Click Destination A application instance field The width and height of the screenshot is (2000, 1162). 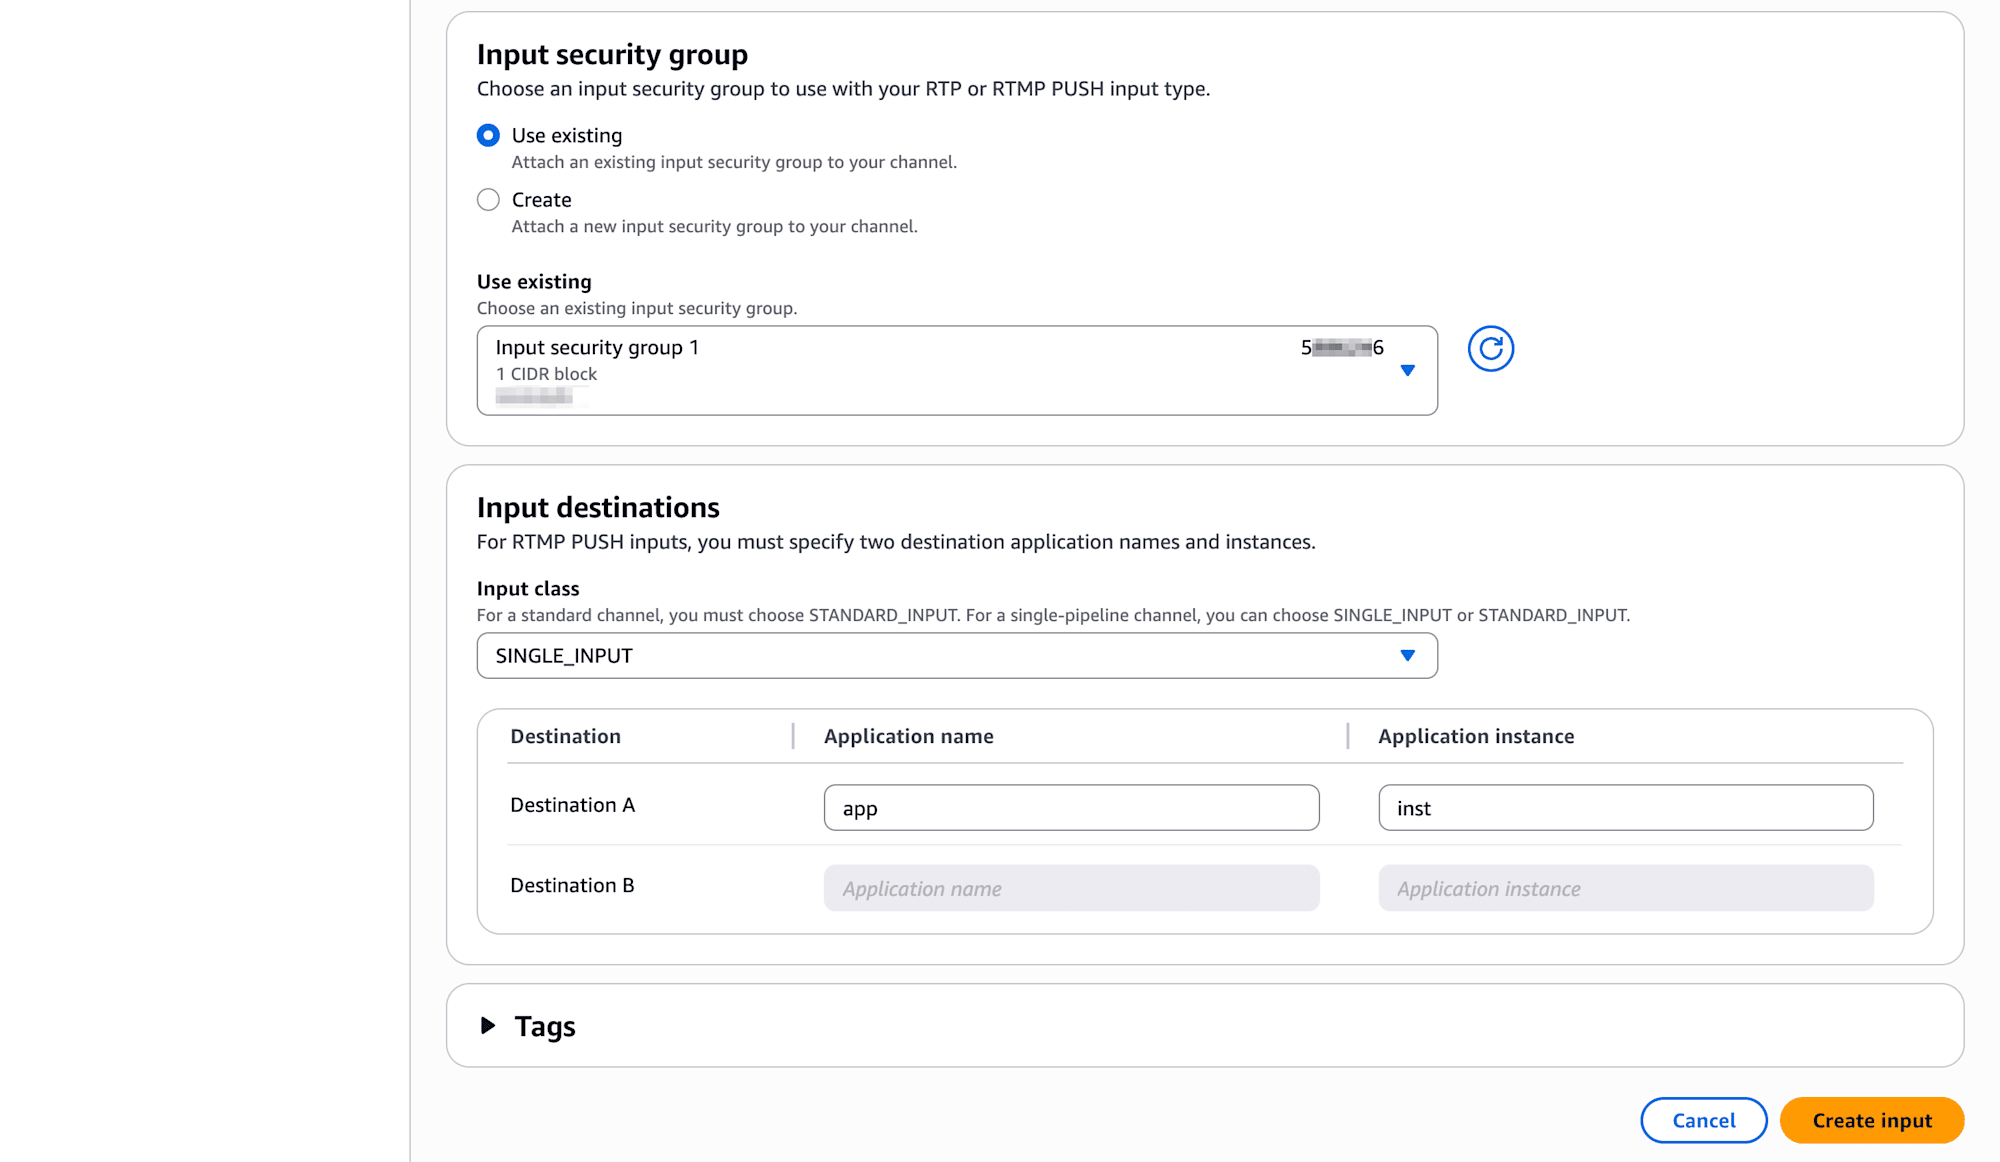[1625, 808]
